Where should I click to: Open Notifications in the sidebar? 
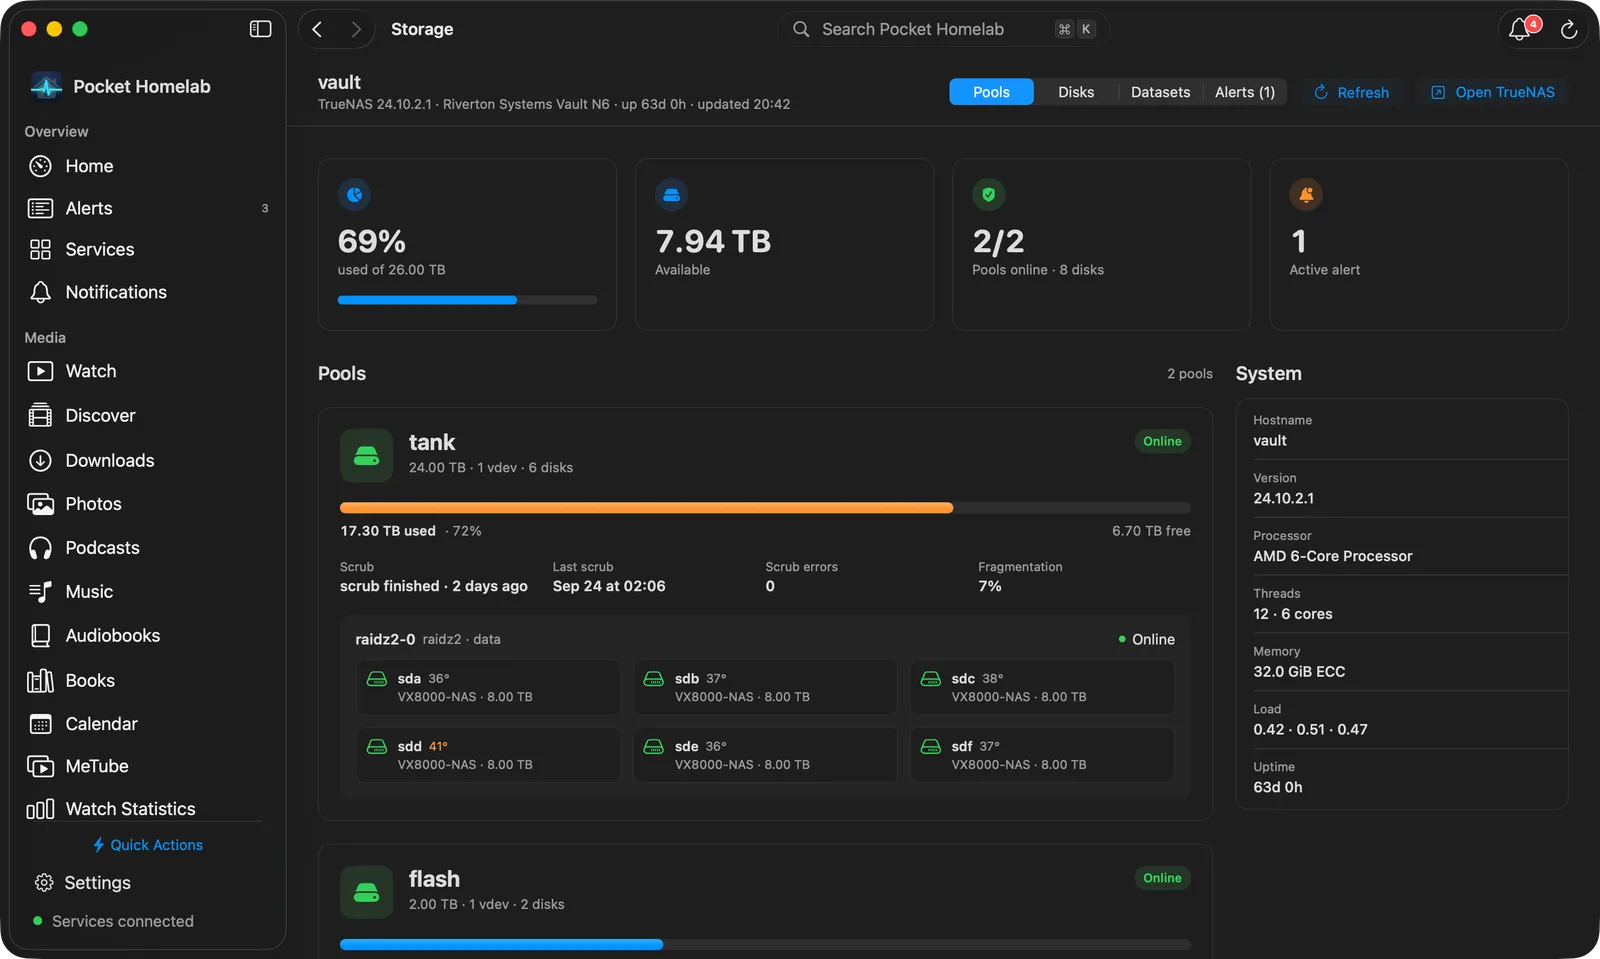point(147,292)
